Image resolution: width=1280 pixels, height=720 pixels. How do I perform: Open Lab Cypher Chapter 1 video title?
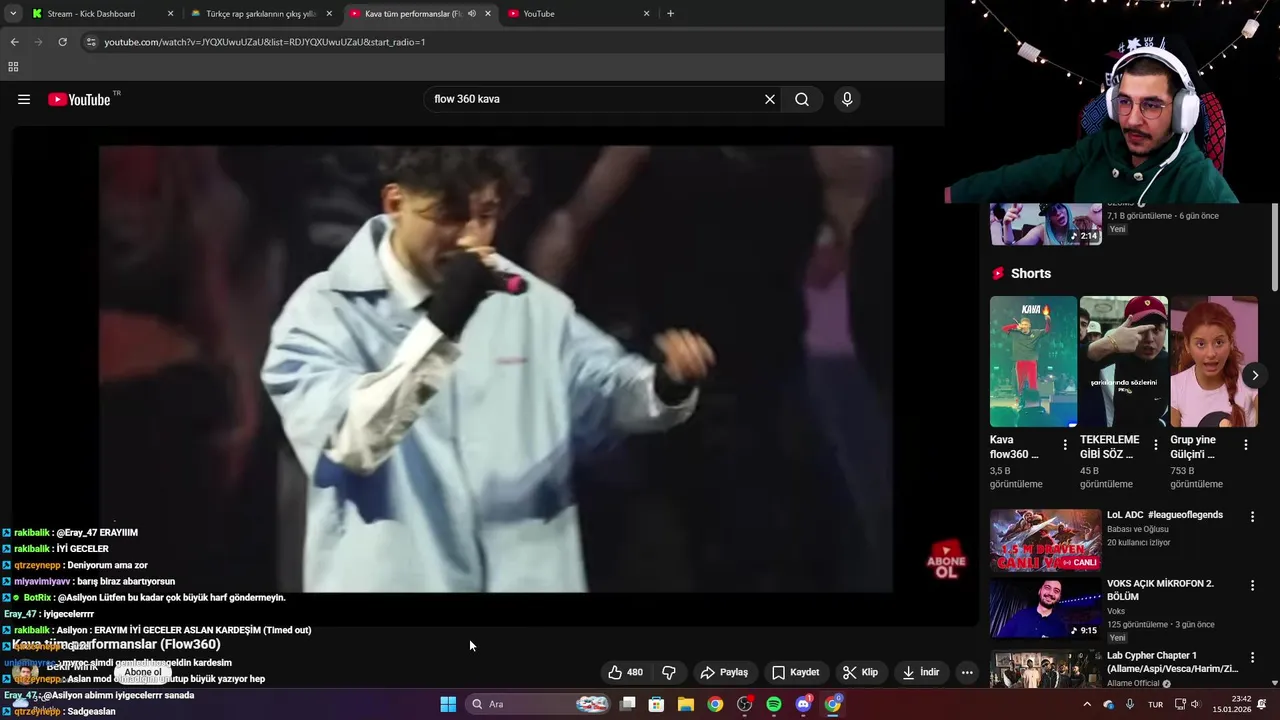pos(1172,662)
